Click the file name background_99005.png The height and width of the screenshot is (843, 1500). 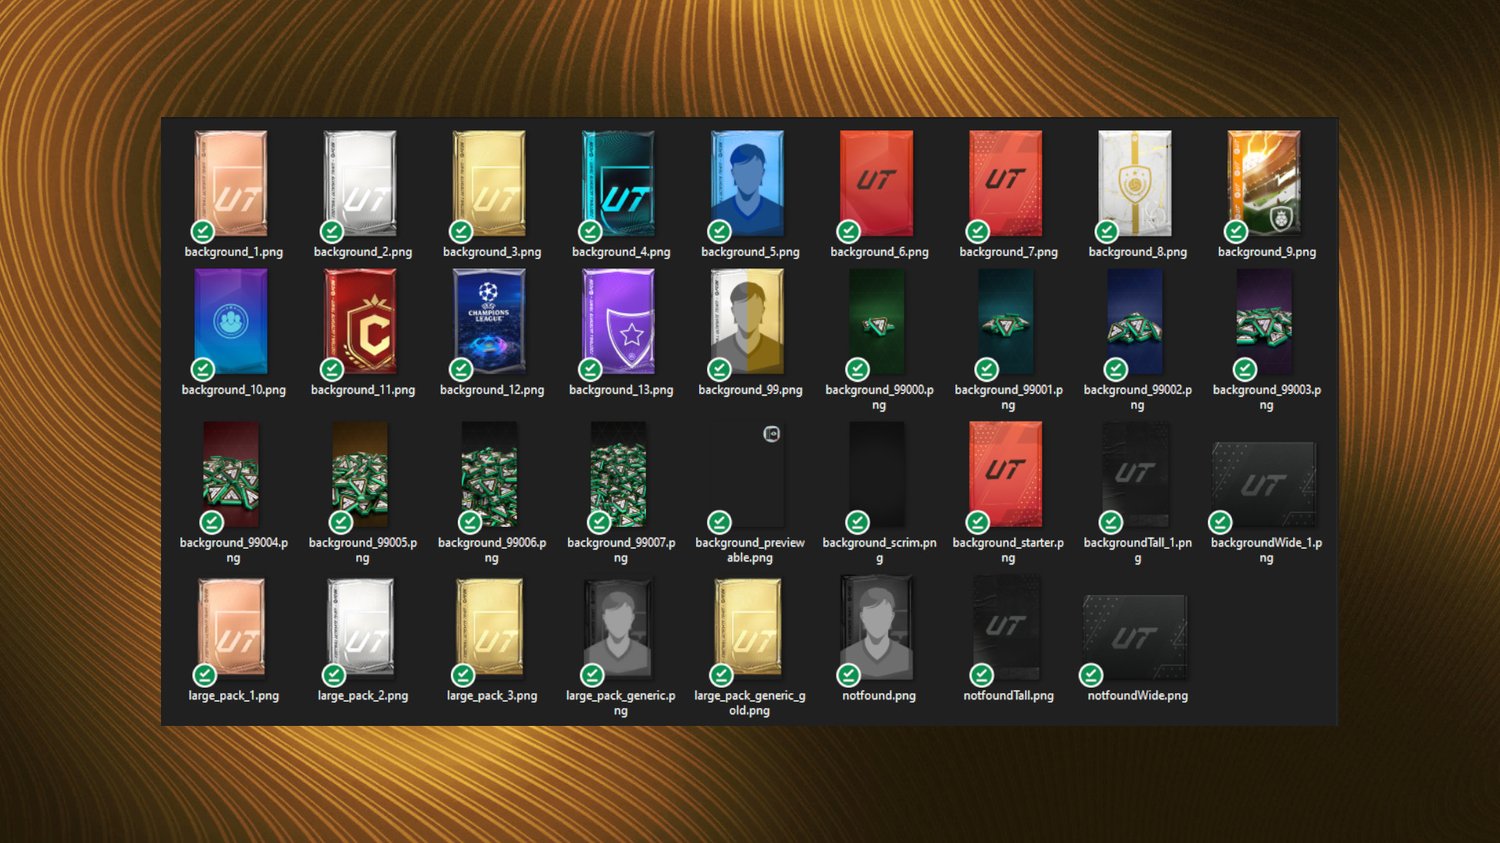[363, 550]
